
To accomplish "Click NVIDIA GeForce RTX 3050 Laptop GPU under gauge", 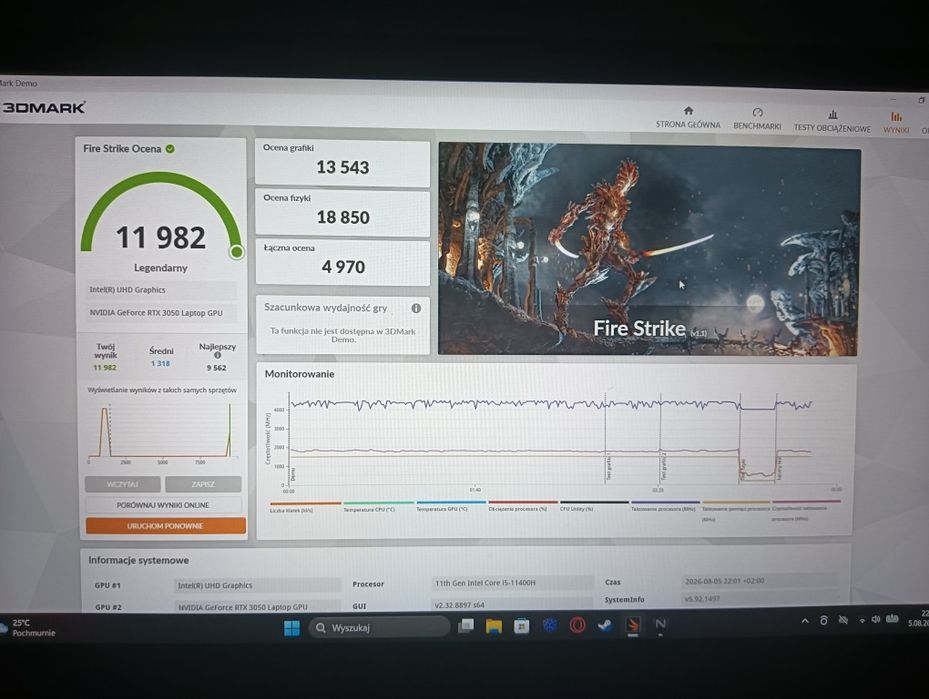I will [x=161, y=313].
